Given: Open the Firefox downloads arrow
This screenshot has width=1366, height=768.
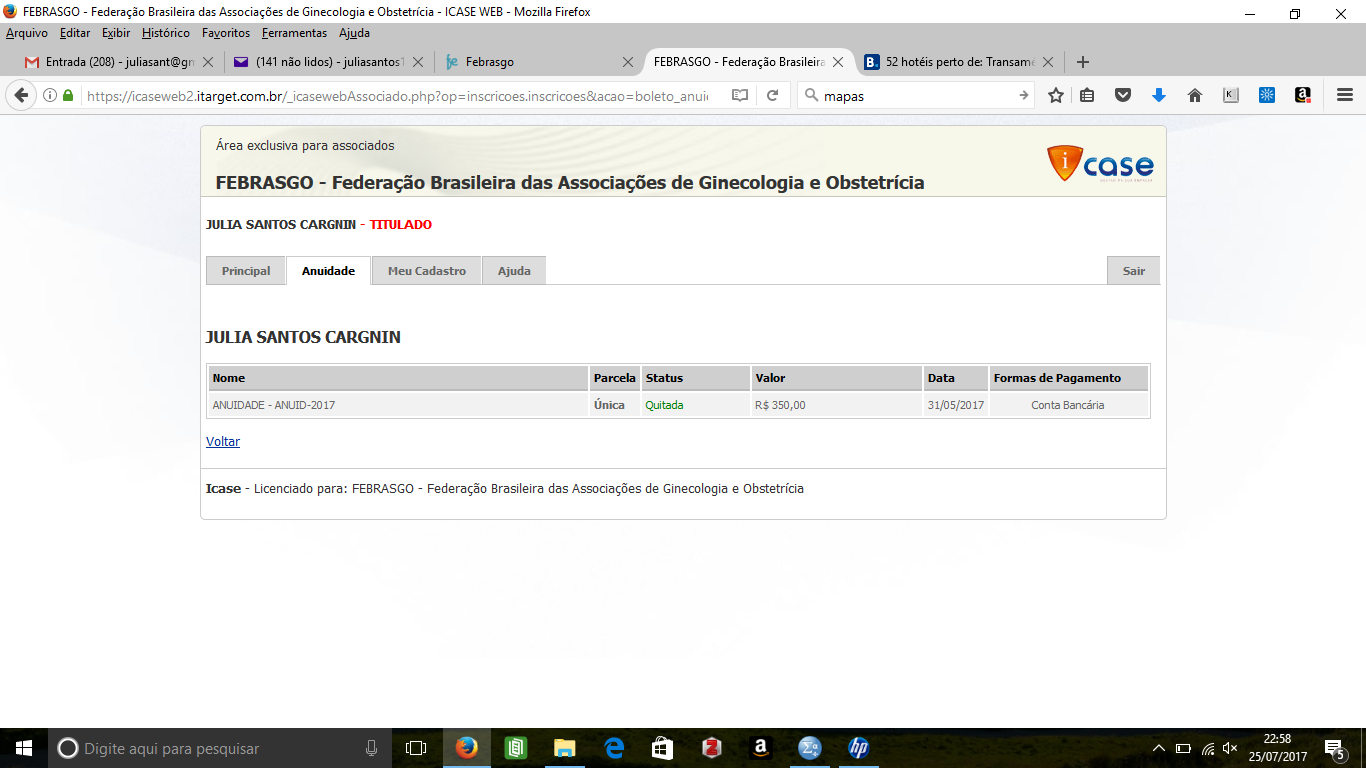Looking at the screenshot, I should click(x=1159, y=96).
